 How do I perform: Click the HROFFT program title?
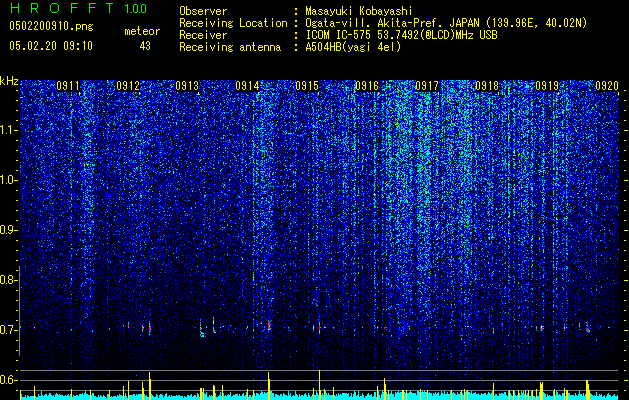62,8
